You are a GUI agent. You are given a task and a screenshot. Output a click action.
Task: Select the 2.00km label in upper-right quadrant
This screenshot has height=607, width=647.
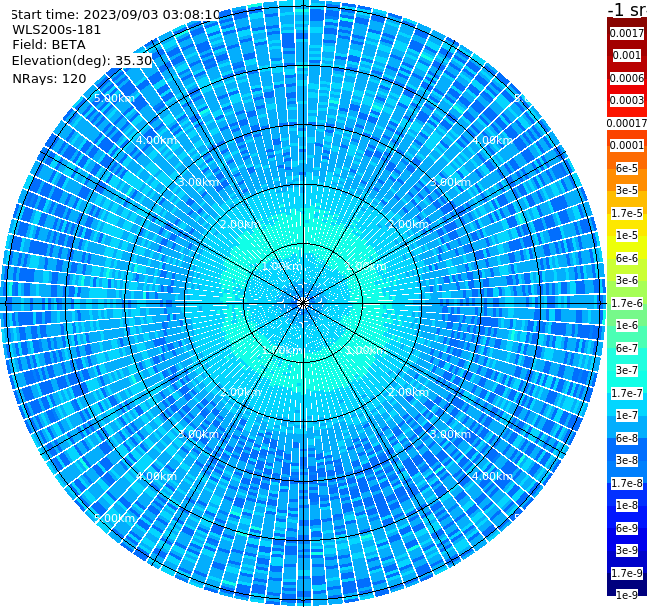click(409, 224)
